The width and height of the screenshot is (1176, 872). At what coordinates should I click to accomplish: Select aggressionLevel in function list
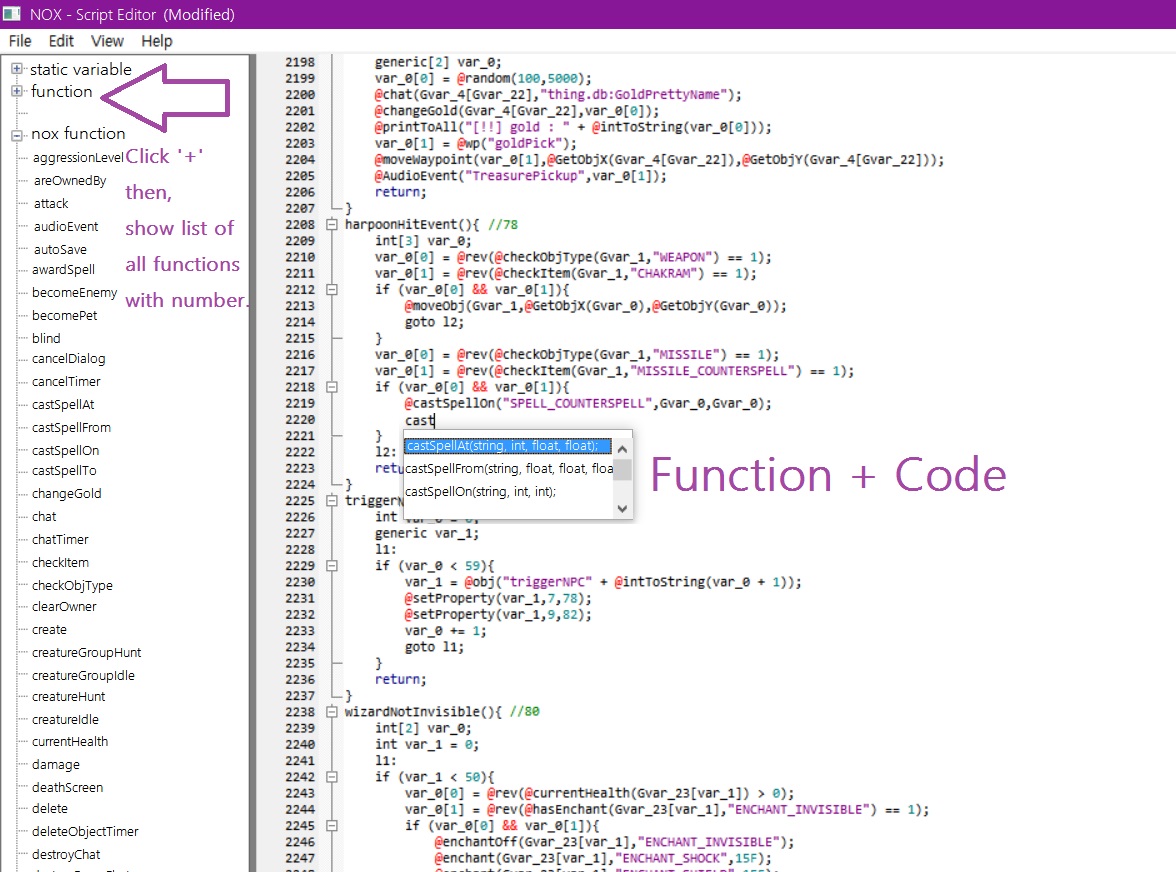78,157
